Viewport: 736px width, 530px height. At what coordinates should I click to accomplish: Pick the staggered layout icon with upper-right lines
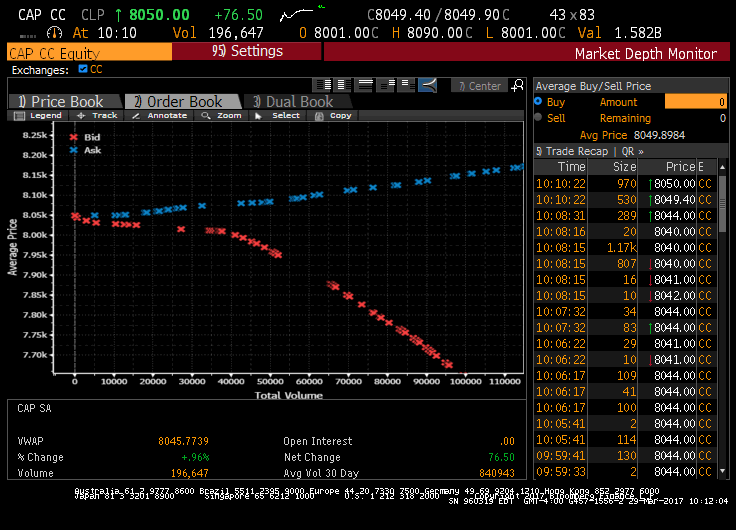(387, 85)
